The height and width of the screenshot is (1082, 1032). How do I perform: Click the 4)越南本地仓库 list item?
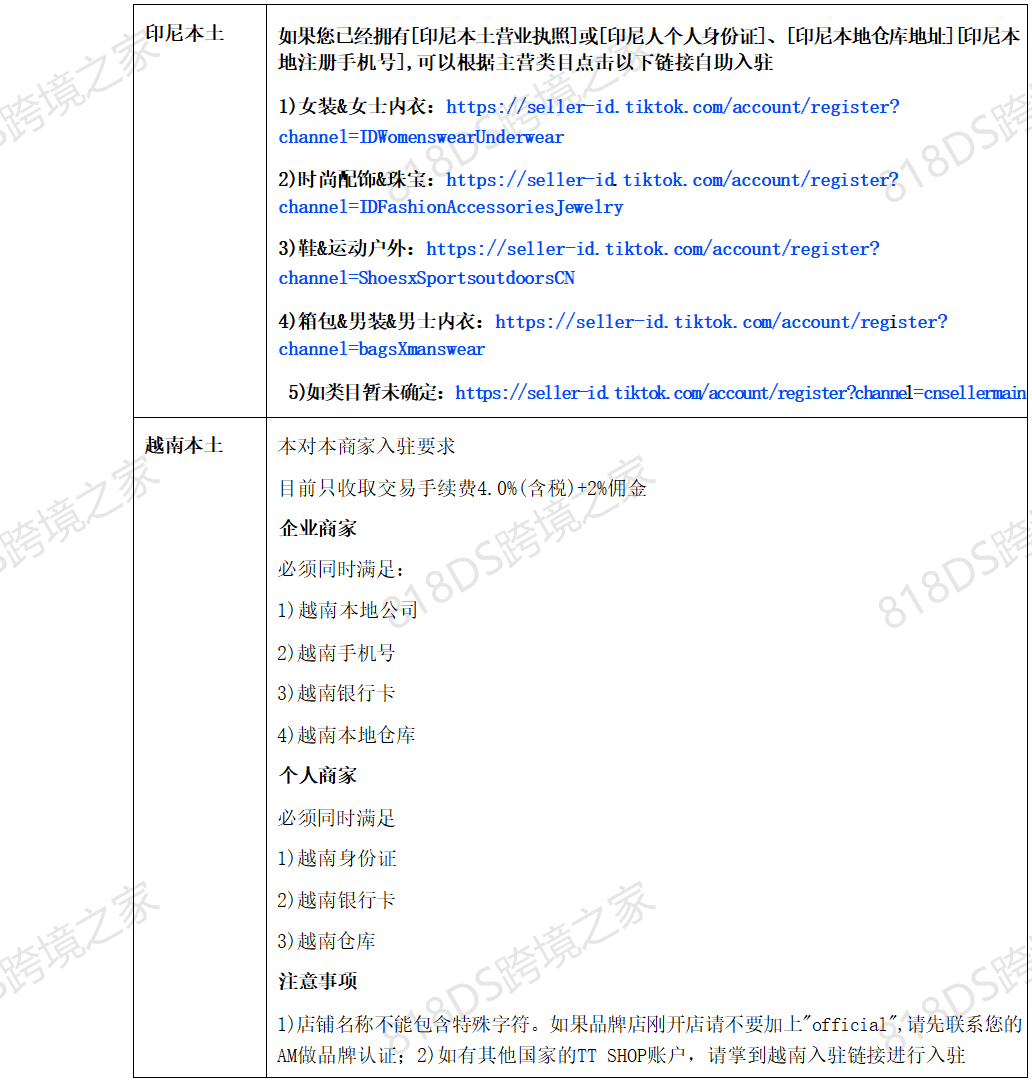(x=346, y=735)
